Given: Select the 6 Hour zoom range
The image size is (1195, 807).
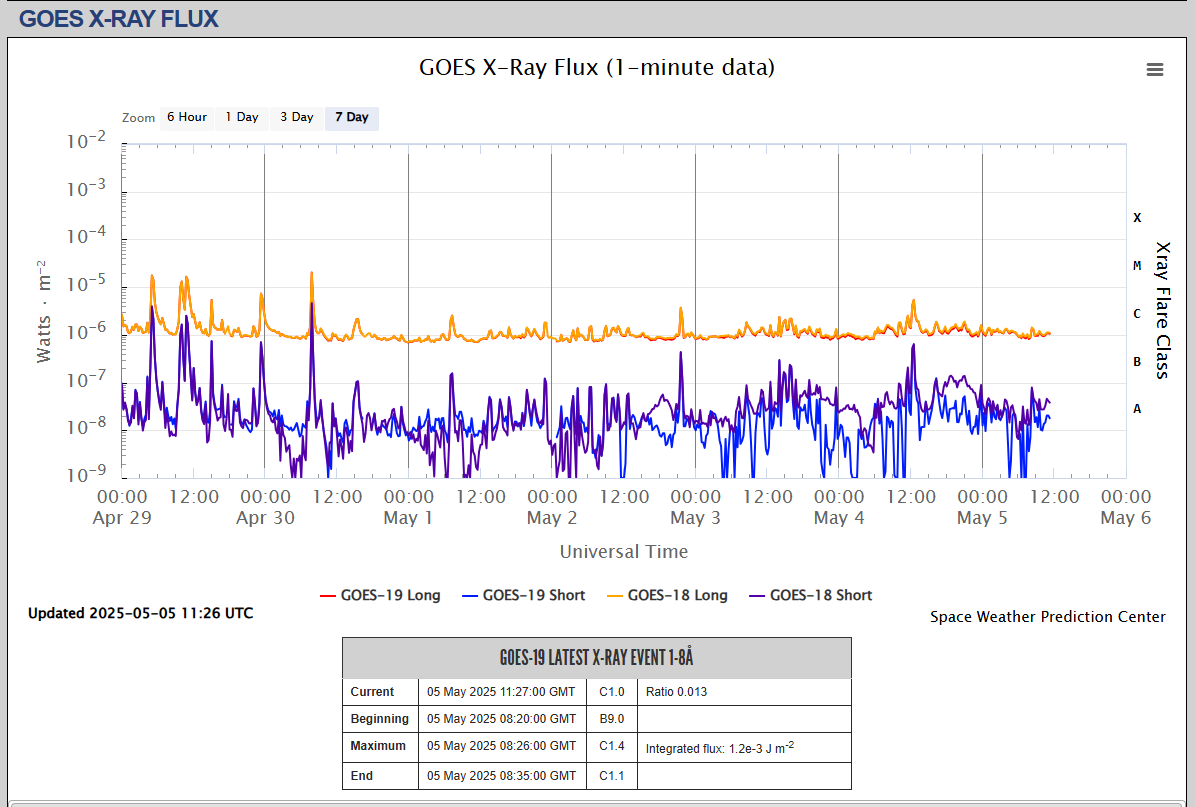Looking at the screenshot, I should [x=187, y=117].
